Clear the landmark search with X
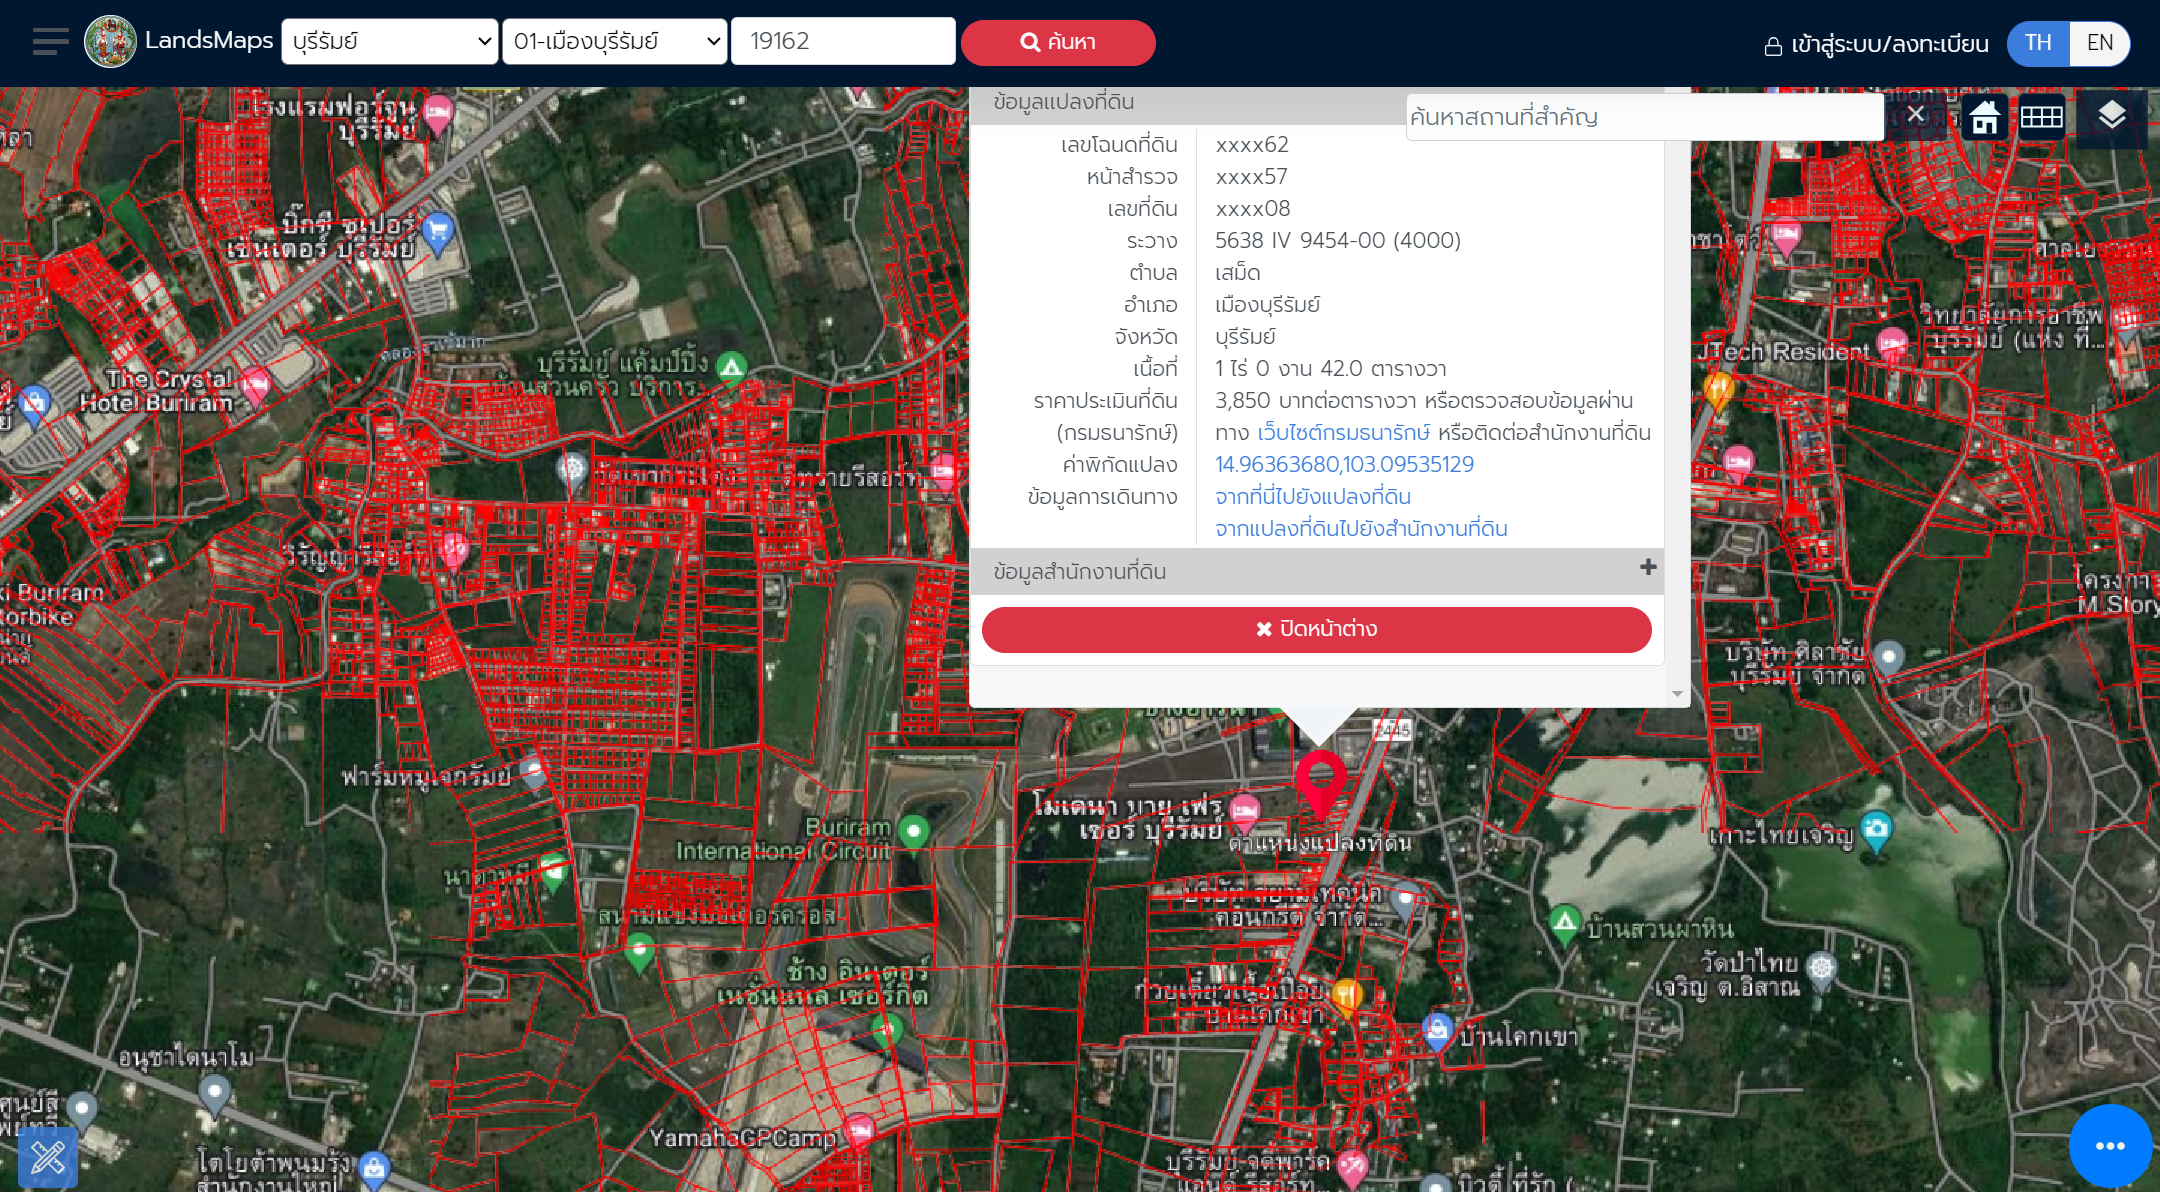 (1915, 114)
